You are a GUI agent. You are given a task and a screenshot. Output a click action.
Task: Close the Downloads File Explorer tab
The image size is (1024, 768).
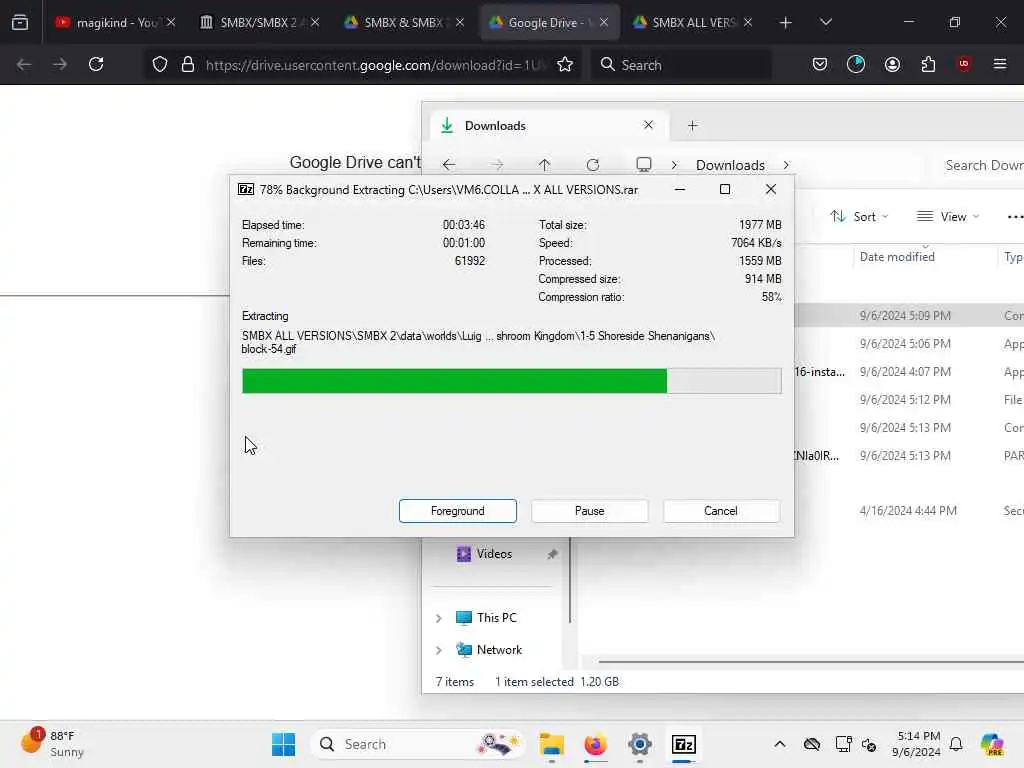tap(648, 125)
